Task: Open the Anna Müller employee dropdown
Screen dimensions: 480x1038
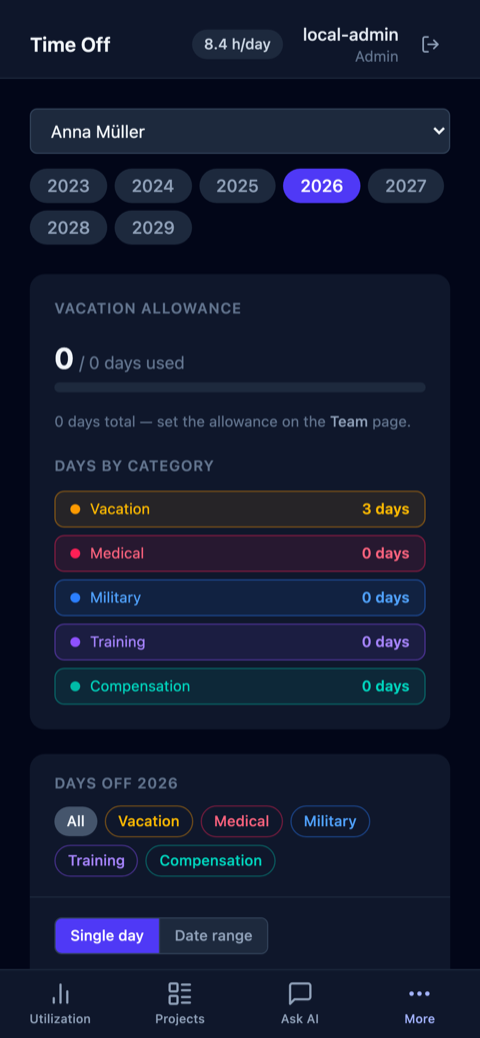Action: tap(240, 131)
